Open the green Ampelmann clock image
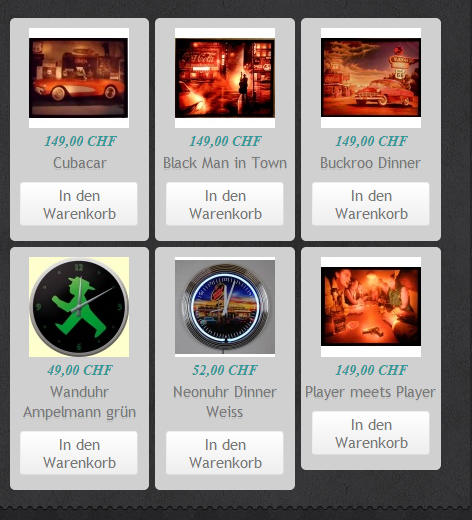 pyautogui.click(x=79, y=307)
